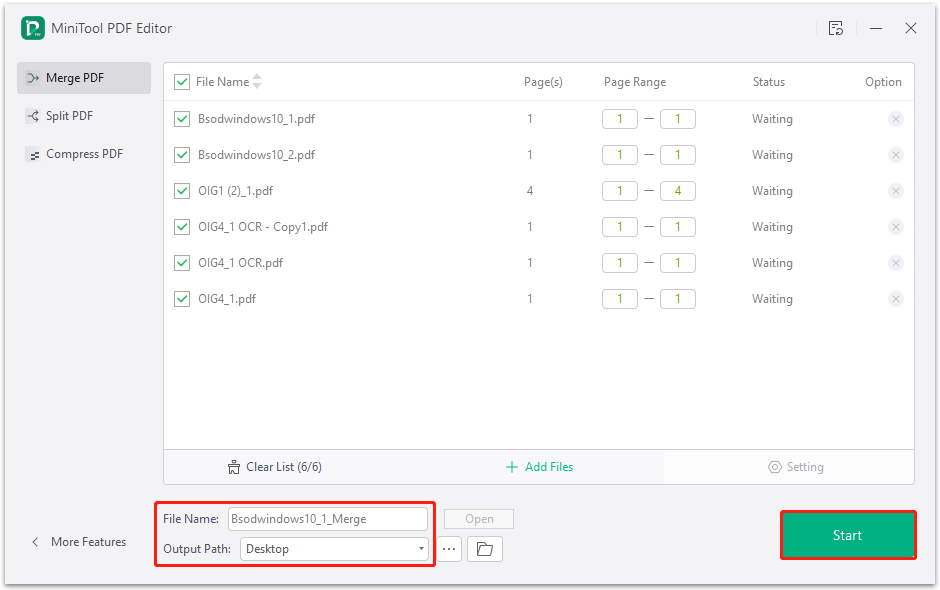Edit end page for Bsodwindows10_1.pdf

(677, 119)
